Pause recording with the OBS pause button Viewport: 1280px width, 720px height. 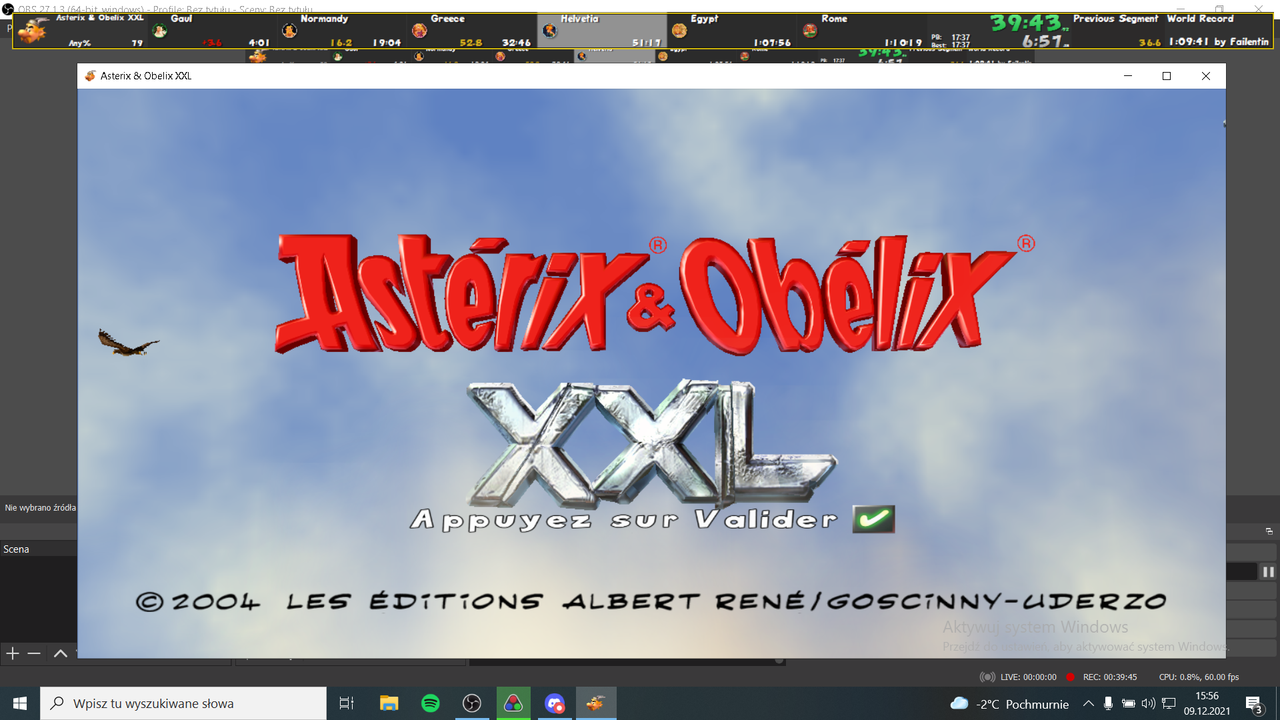coord(1268,572)
